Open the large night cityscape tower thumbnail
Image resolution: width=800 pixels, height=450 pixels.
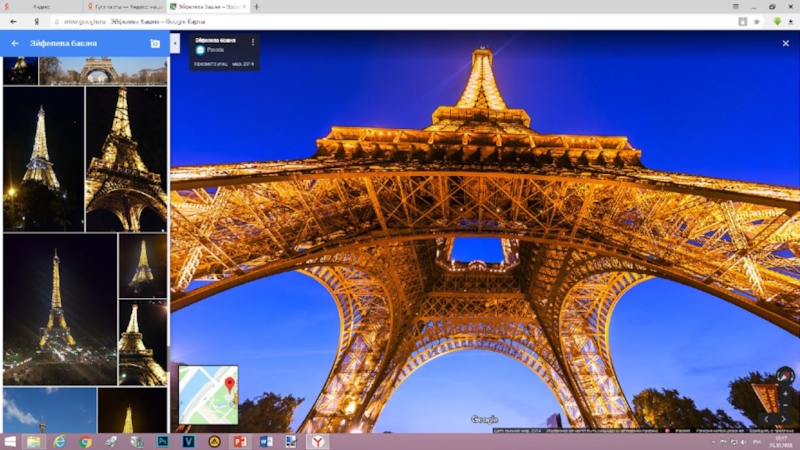point(60,309)
